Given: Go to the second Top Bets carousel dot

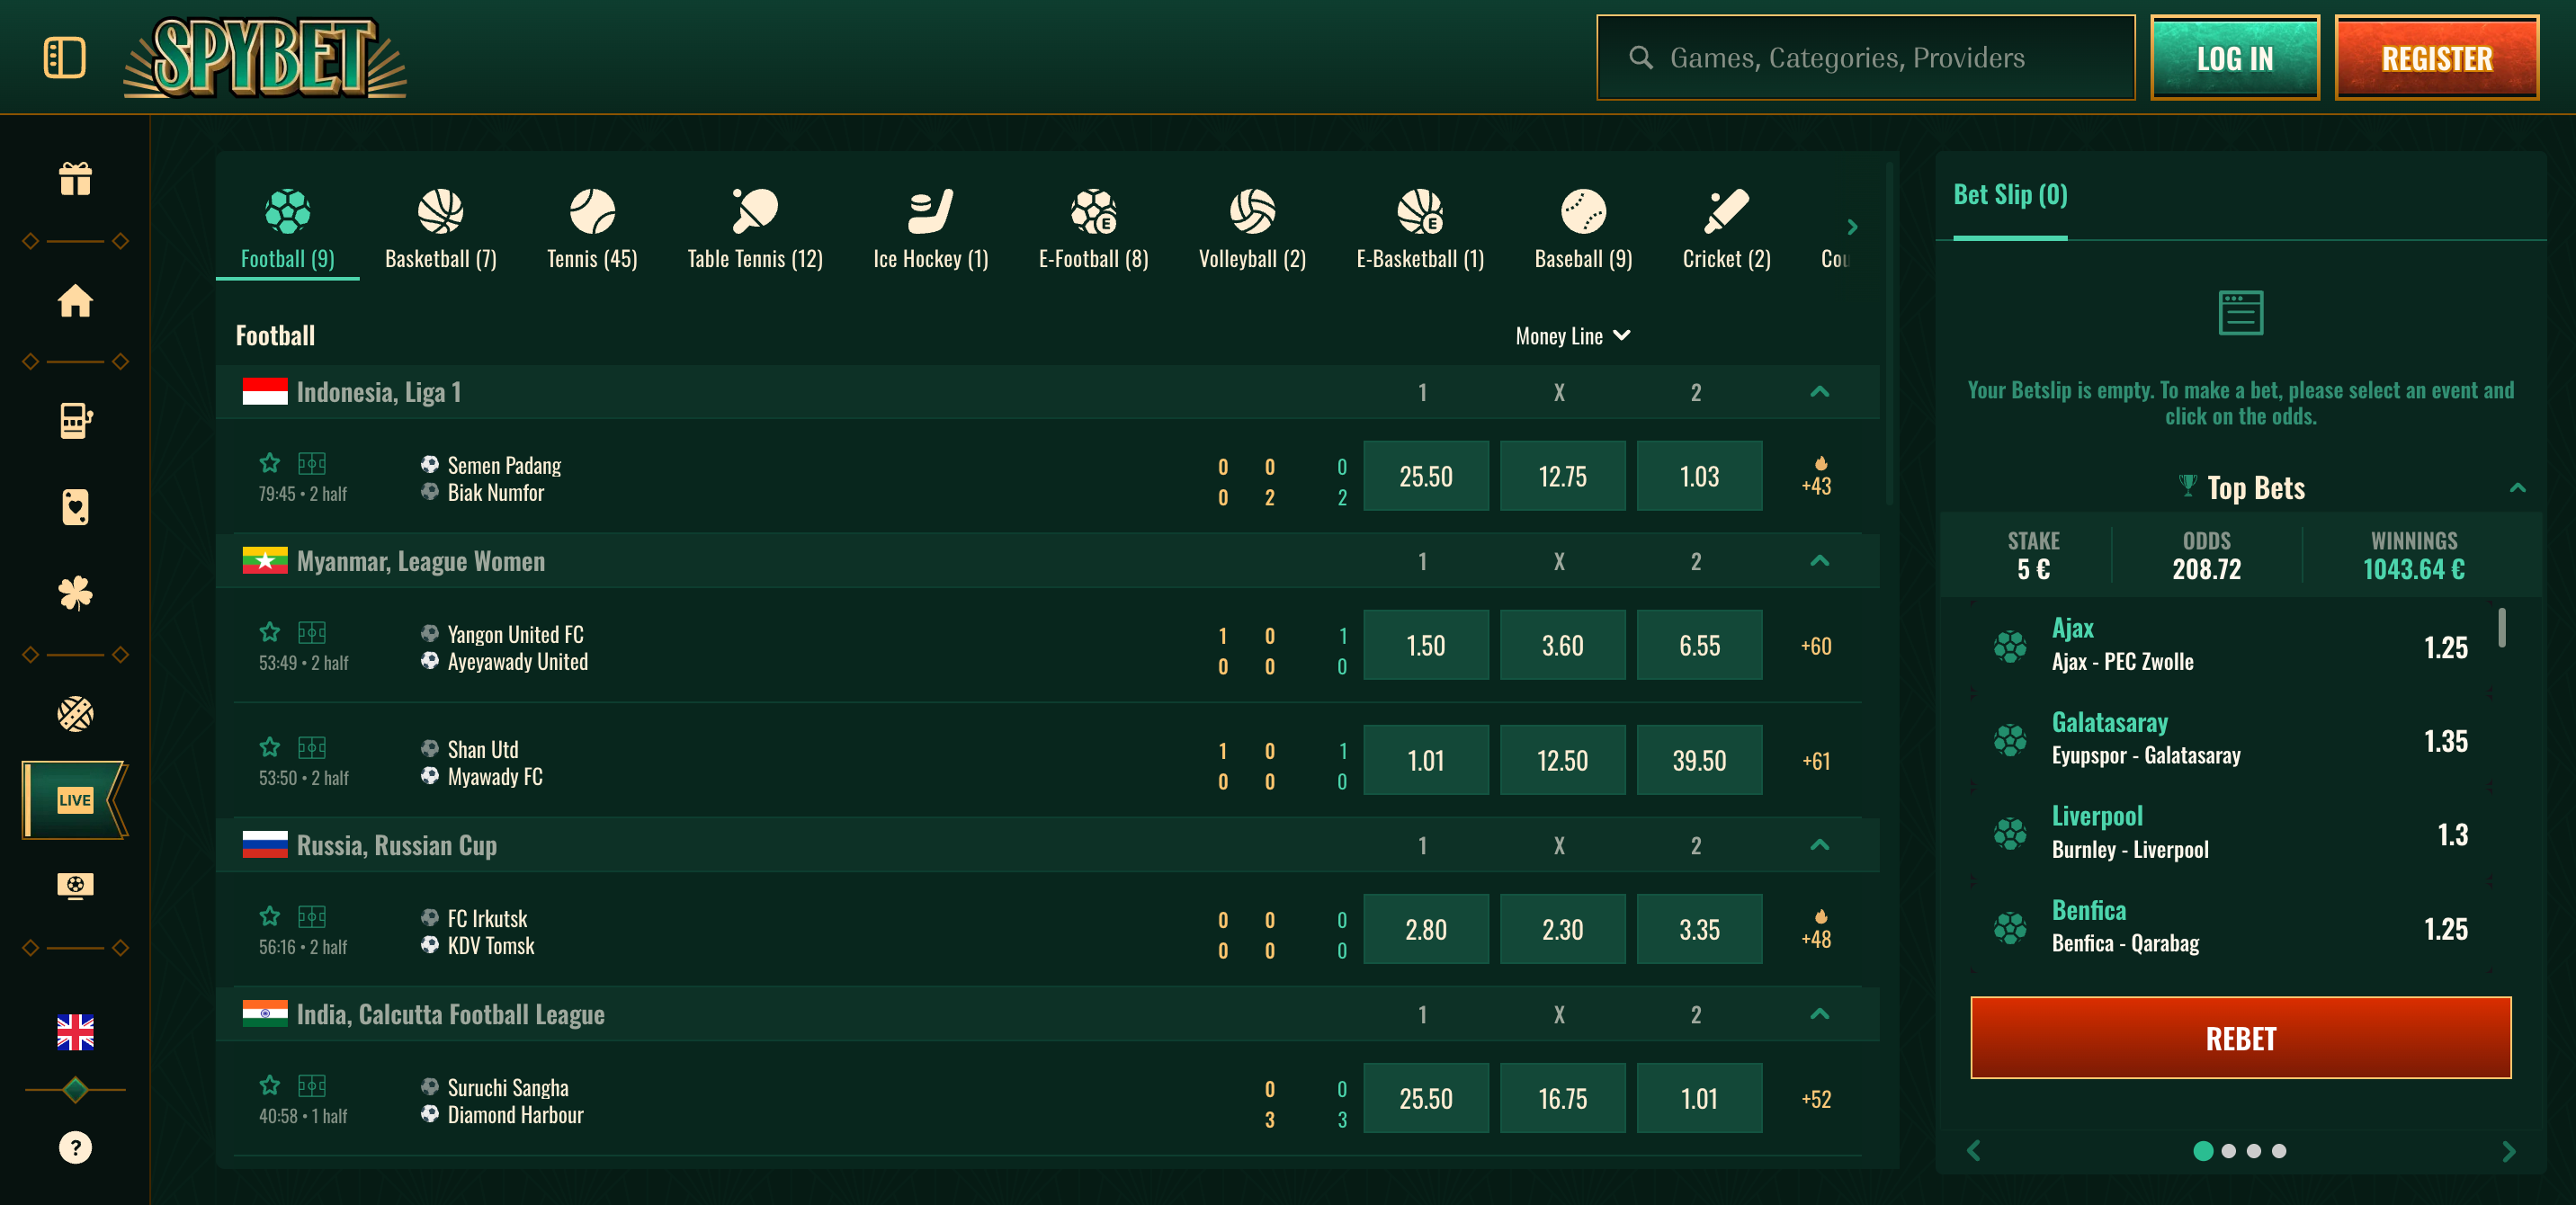Looking at the screenshot, I should tap(2228, 1151).
